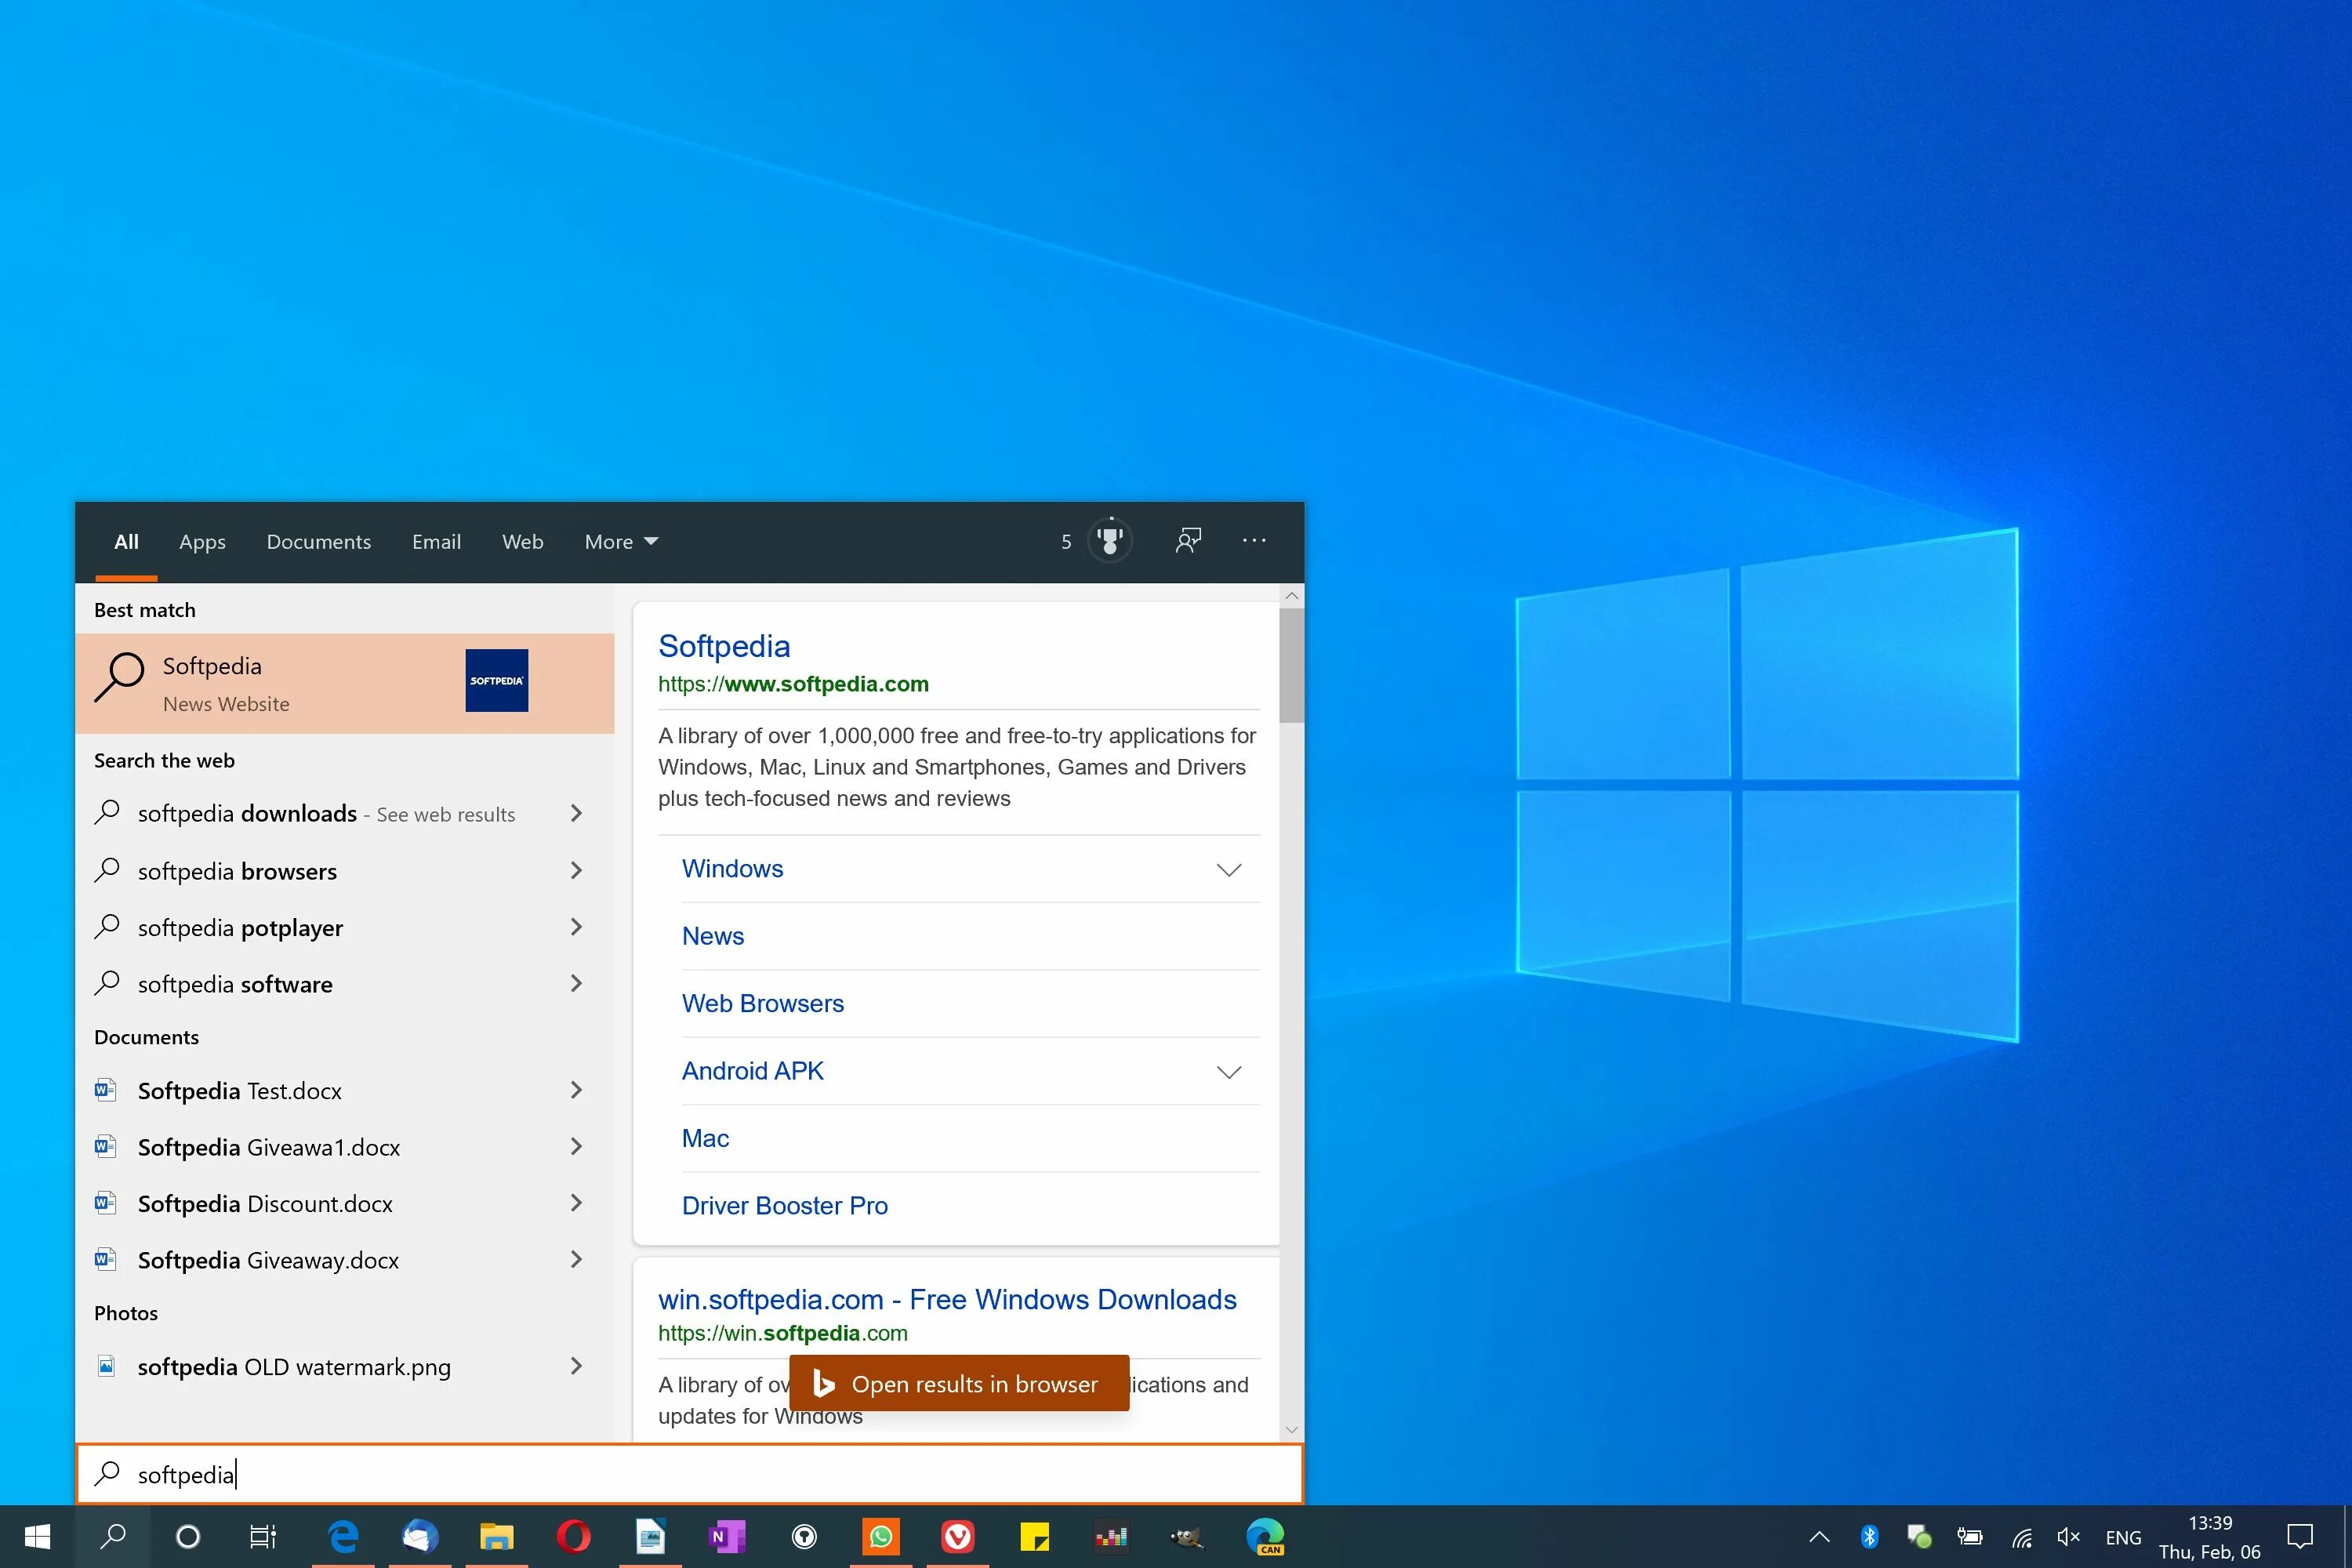
Task: Click Open results in browser button
Action: click(959, 1384)
